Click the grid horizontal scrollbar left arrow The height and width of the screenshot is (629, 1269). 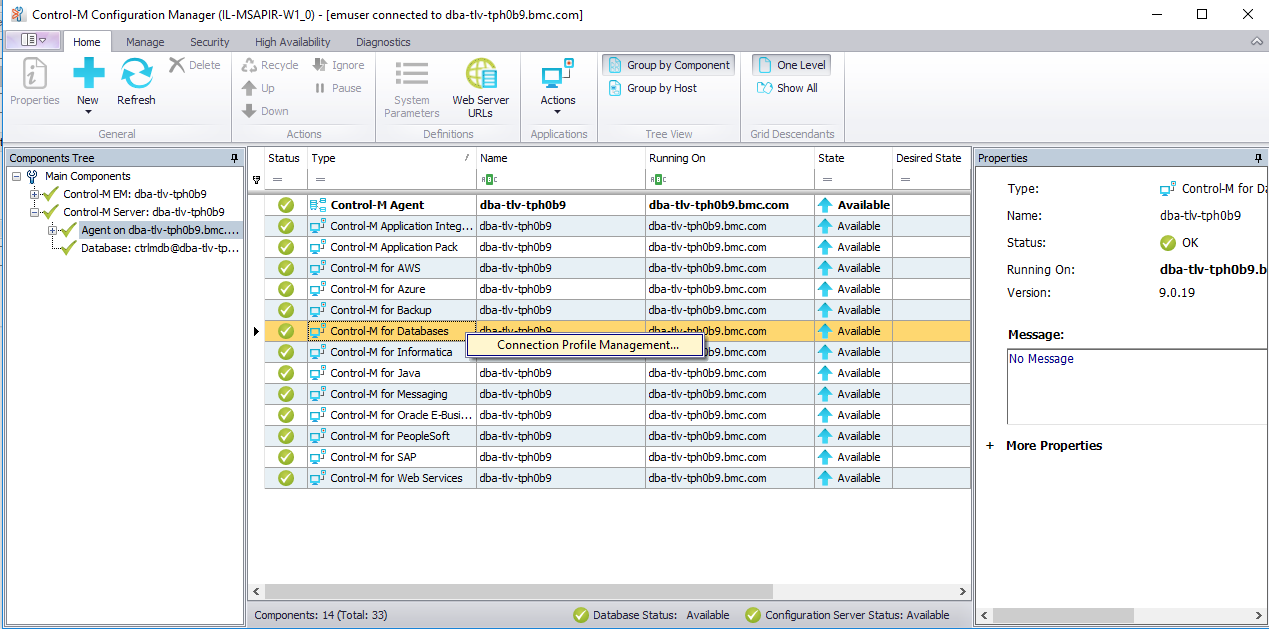pyautogui.click(x=256, y=592)
